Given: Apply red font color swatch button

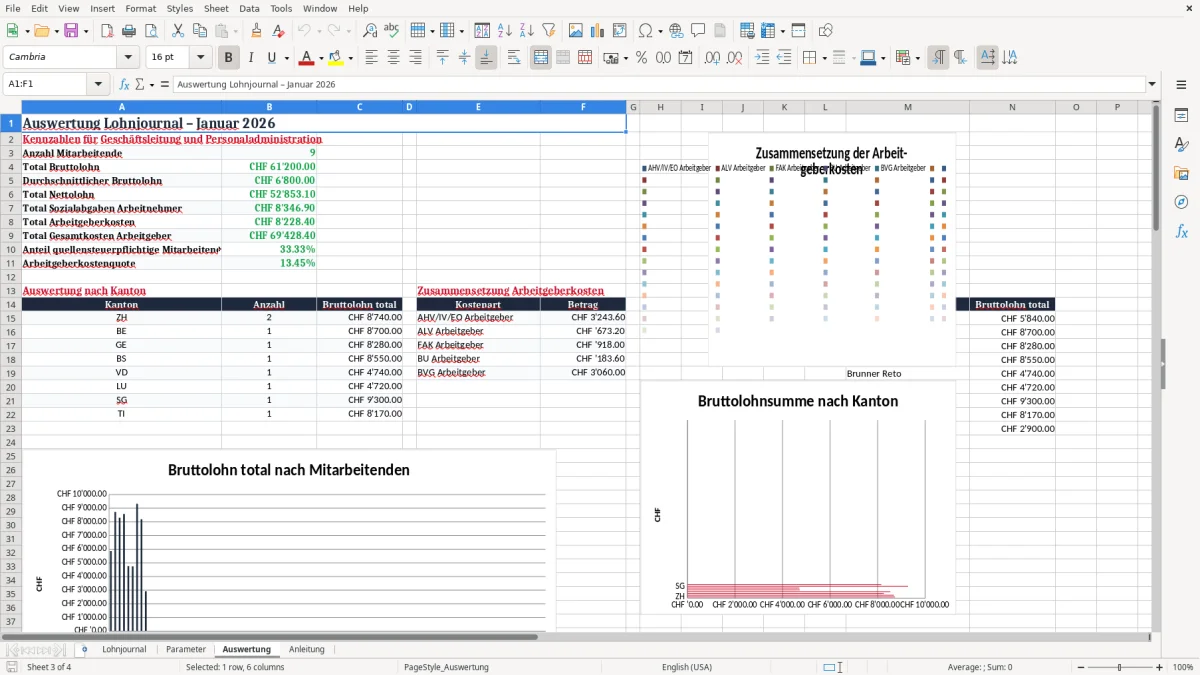Looking at the screenshot, I should (x=306, y=58).
